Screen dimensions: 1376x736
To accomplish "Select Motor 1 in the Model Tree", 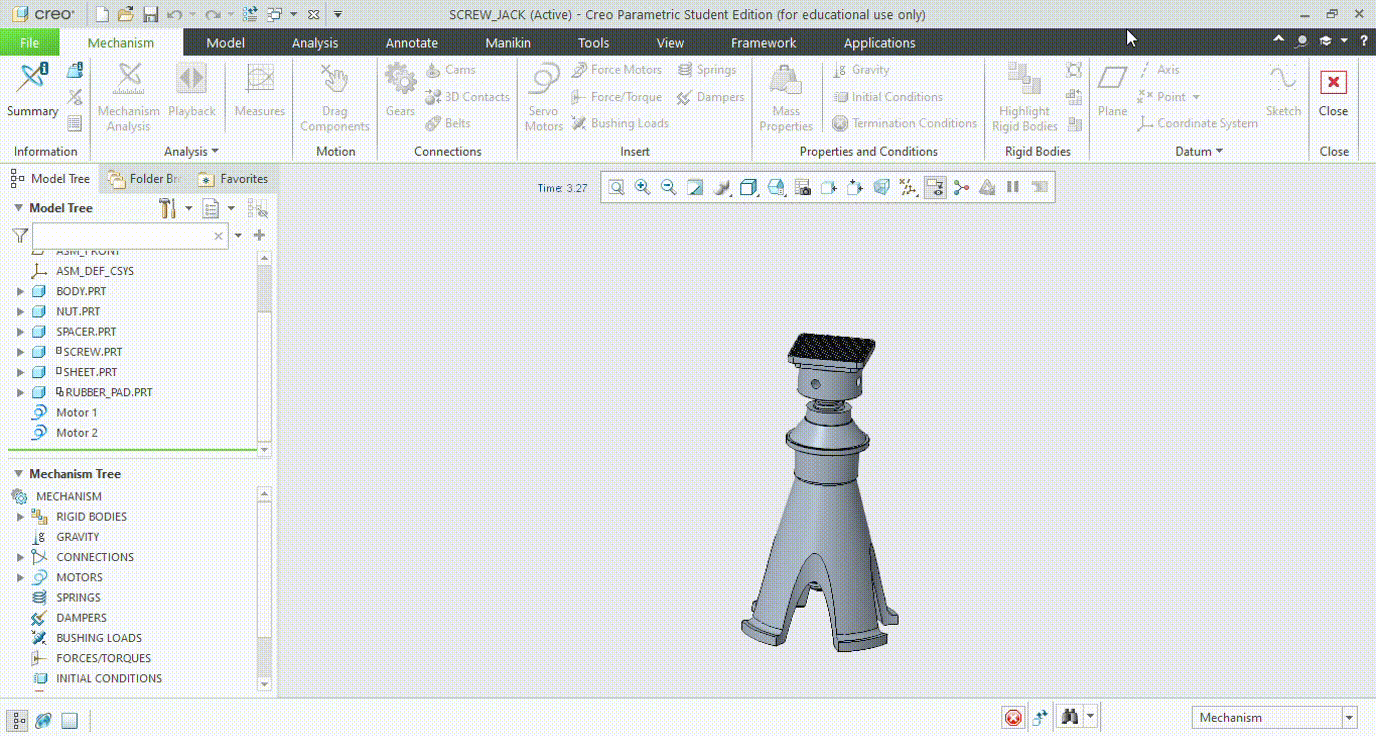I will [77, 412].
